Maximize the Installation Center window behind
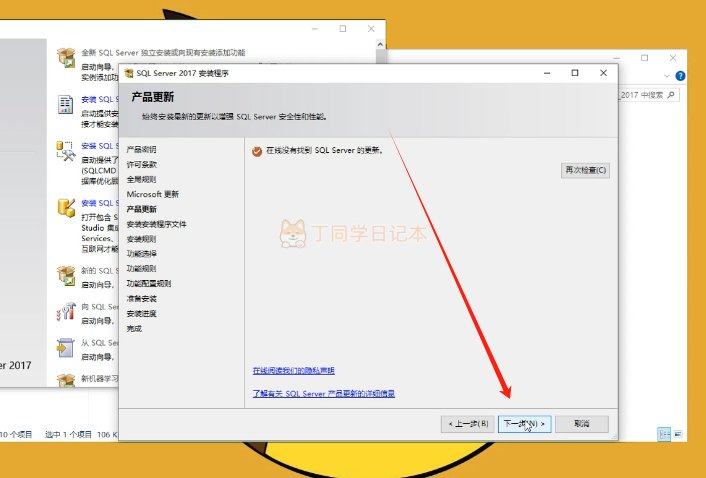Image resolution: width=706 pixels, height=478 pixels. click(343, 29)
